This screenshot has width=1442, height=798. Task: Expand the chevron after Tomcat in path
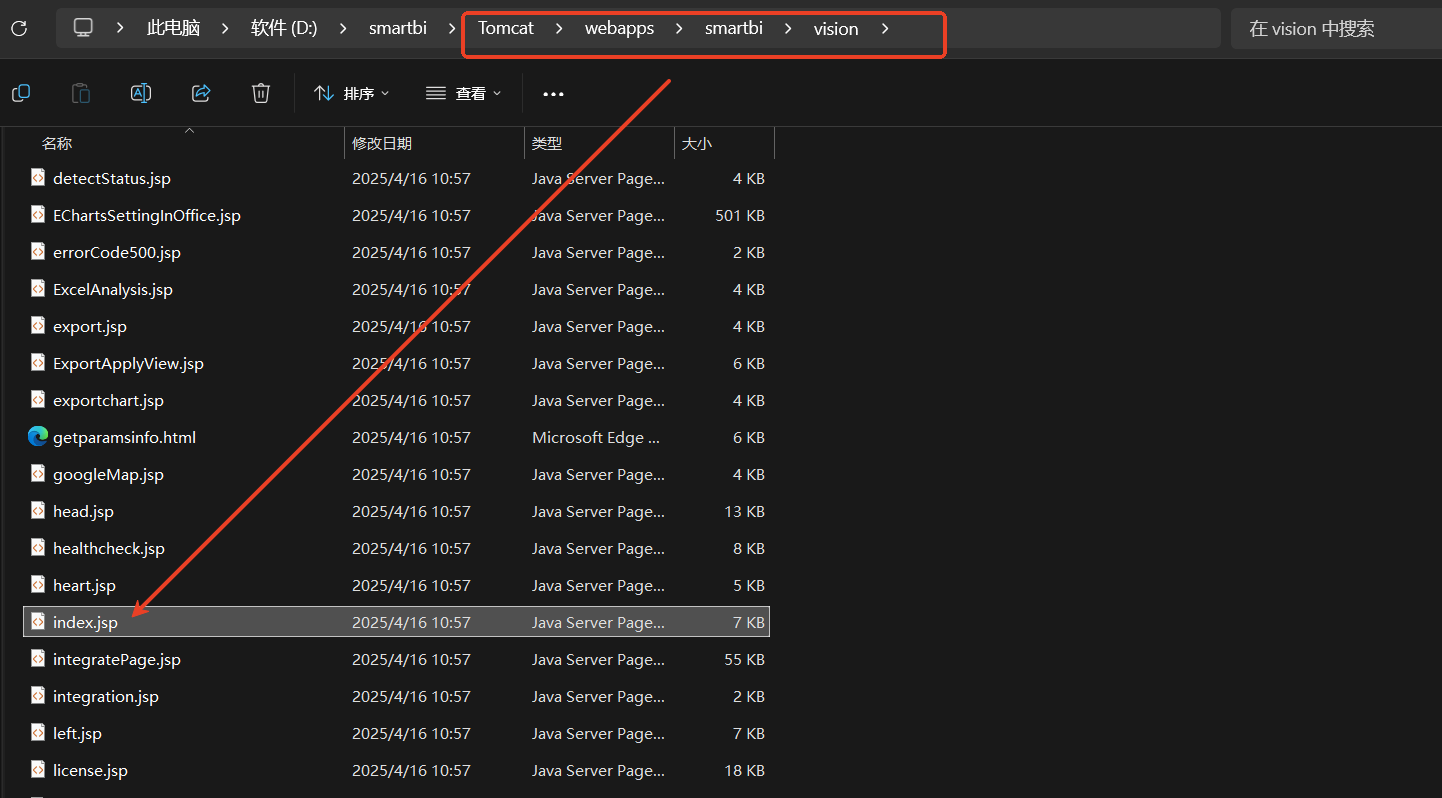click(560, 28)
